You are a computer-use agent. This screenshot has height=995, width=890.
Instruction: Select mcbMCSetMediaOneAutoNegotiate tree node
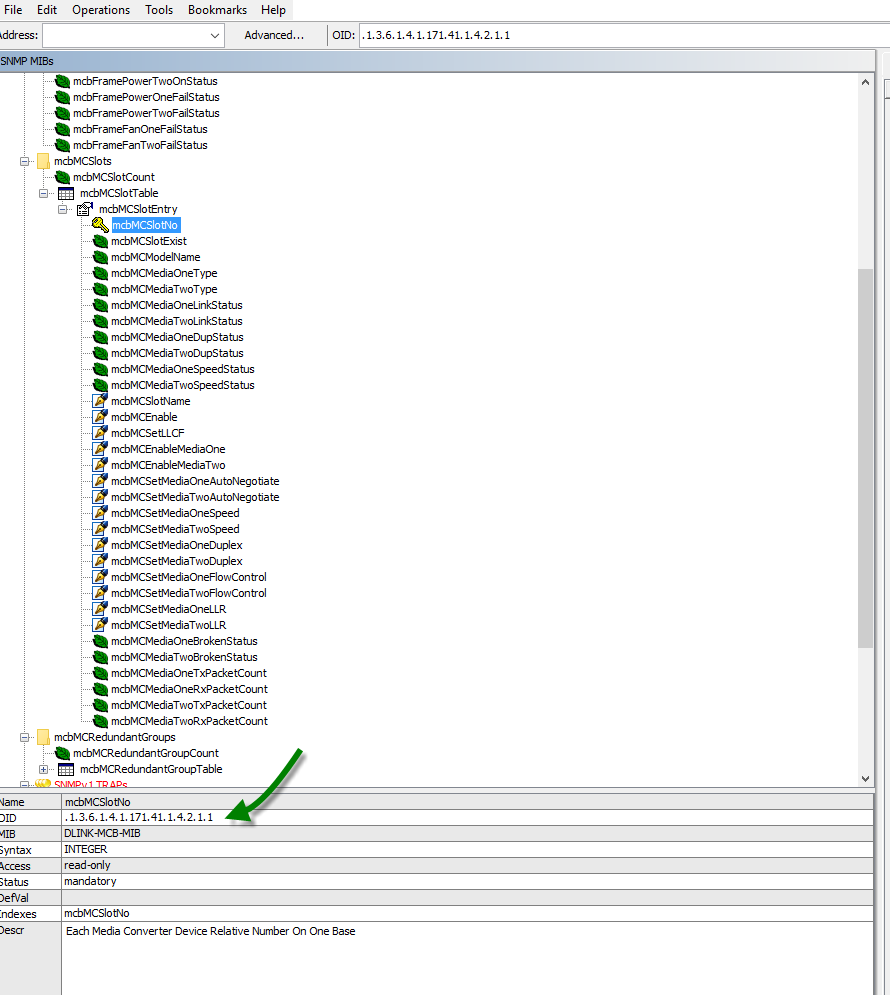(195, 481)
